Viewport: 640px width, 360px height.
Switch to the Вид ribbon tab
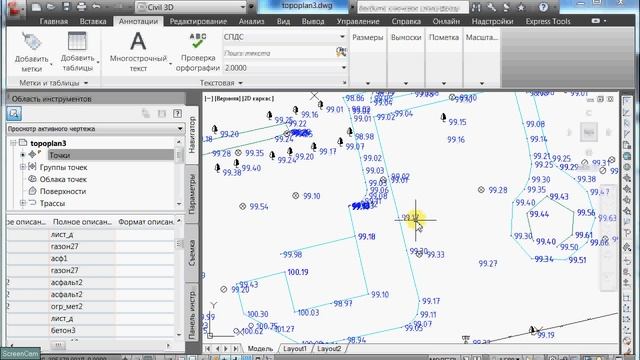point(283,21)
